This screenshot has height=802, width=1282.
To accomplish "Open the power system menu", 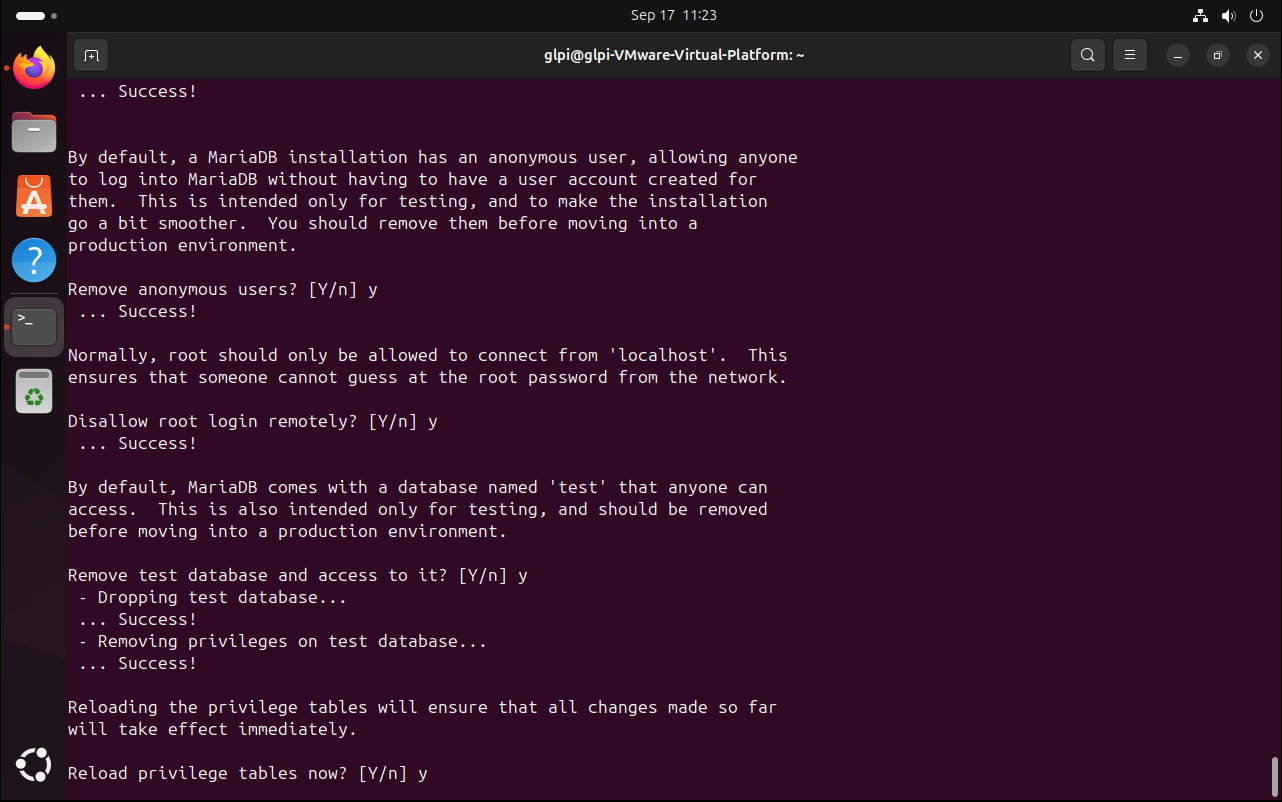I will [1257, 16].
